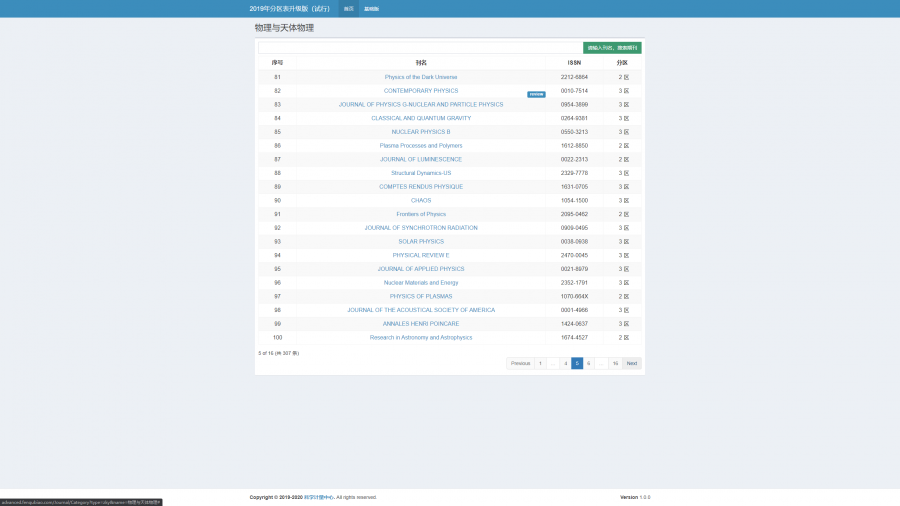Viewport: 900px width, 506px height.
Task: Open the ANNALES HENRI POINCARE link
Action: pos(421,324)
